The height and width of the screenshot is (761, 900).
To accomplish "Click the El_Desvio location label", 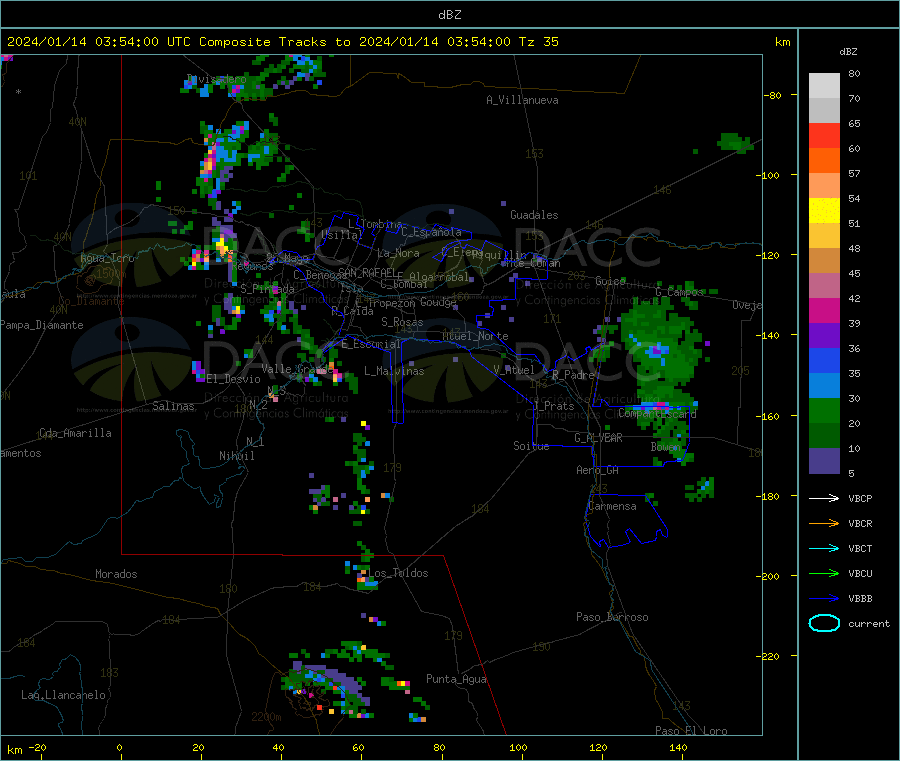I will click(x=233, y=379).
